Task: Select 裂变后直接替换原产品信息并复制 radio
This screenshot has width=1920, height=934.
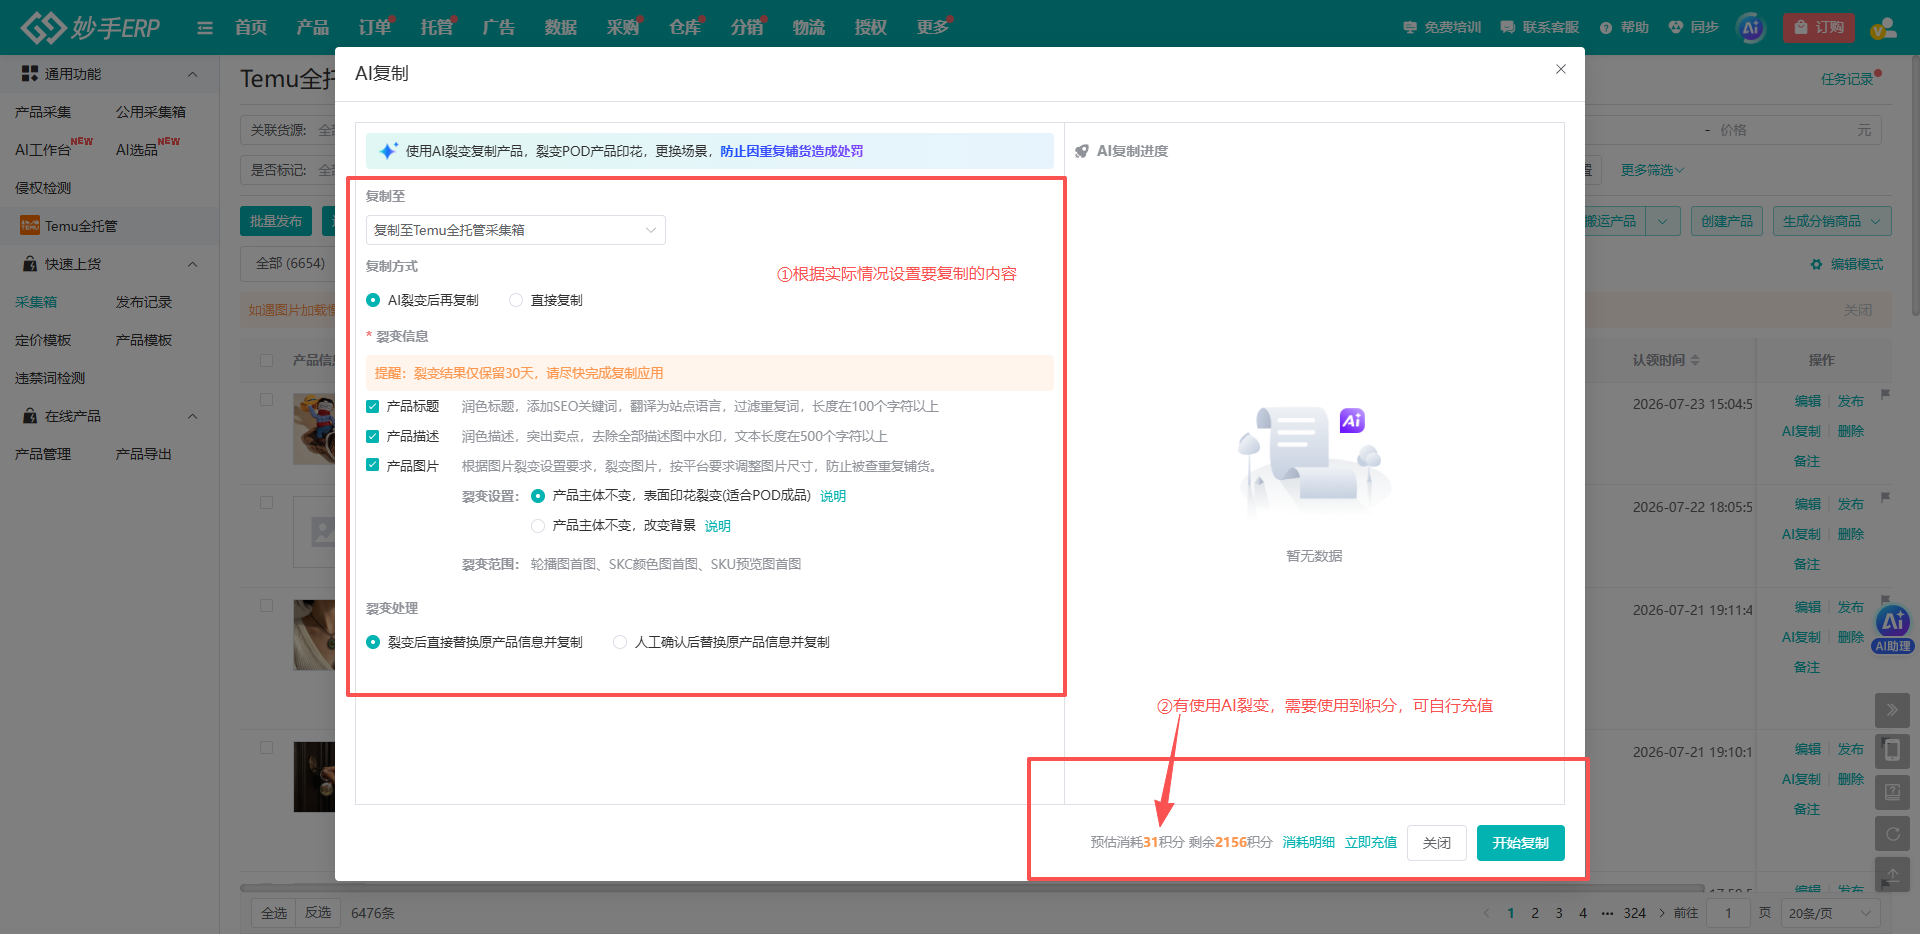Action: (373, 642)
